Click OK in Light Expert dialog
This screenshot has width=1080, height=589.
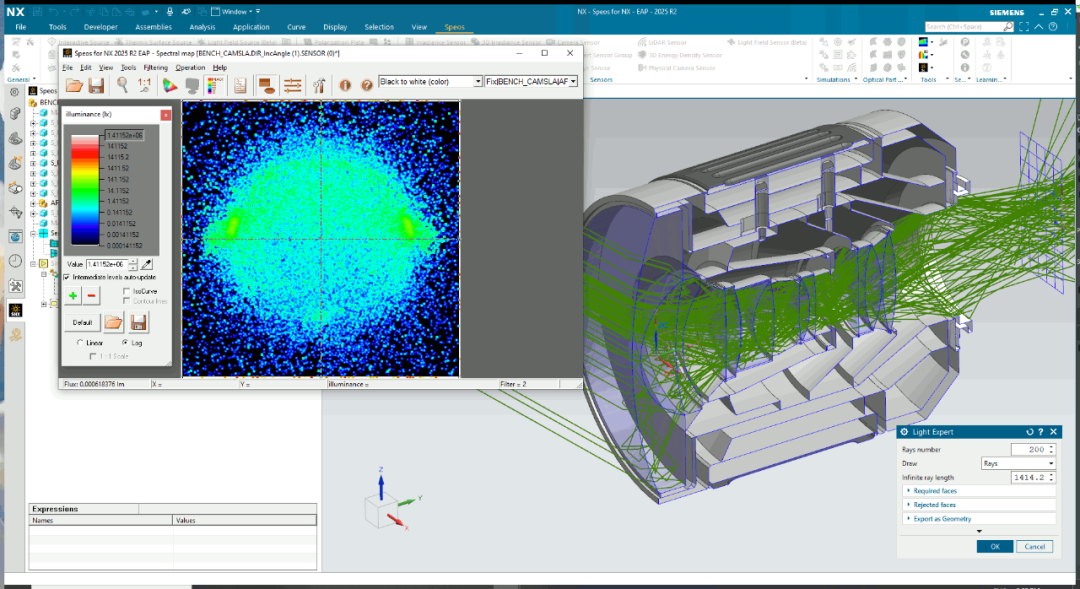[x=995, y=546]
